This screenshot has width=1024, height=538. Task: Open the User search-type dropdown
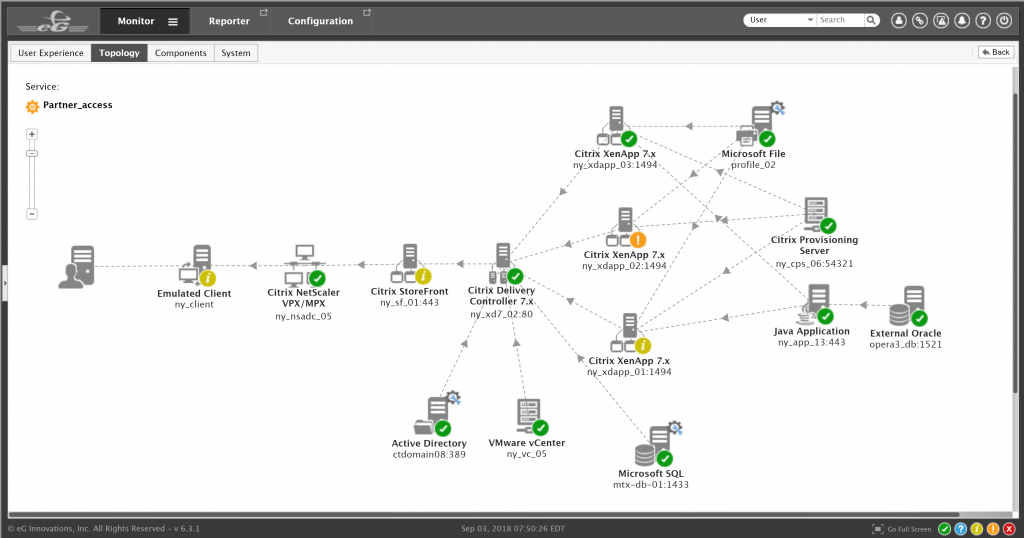(x=780, y=20)
